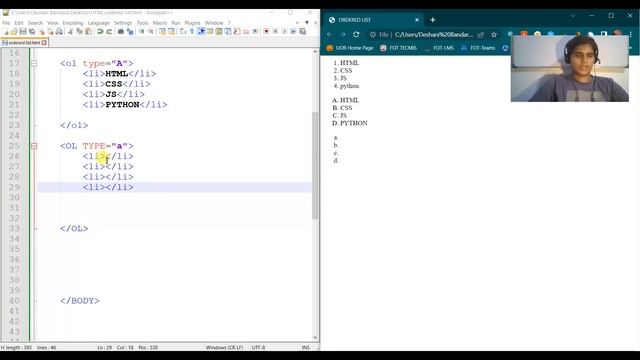This screenshot has width=640, height=360.
Task: Open the Edit menu
Action: [19, 23]
